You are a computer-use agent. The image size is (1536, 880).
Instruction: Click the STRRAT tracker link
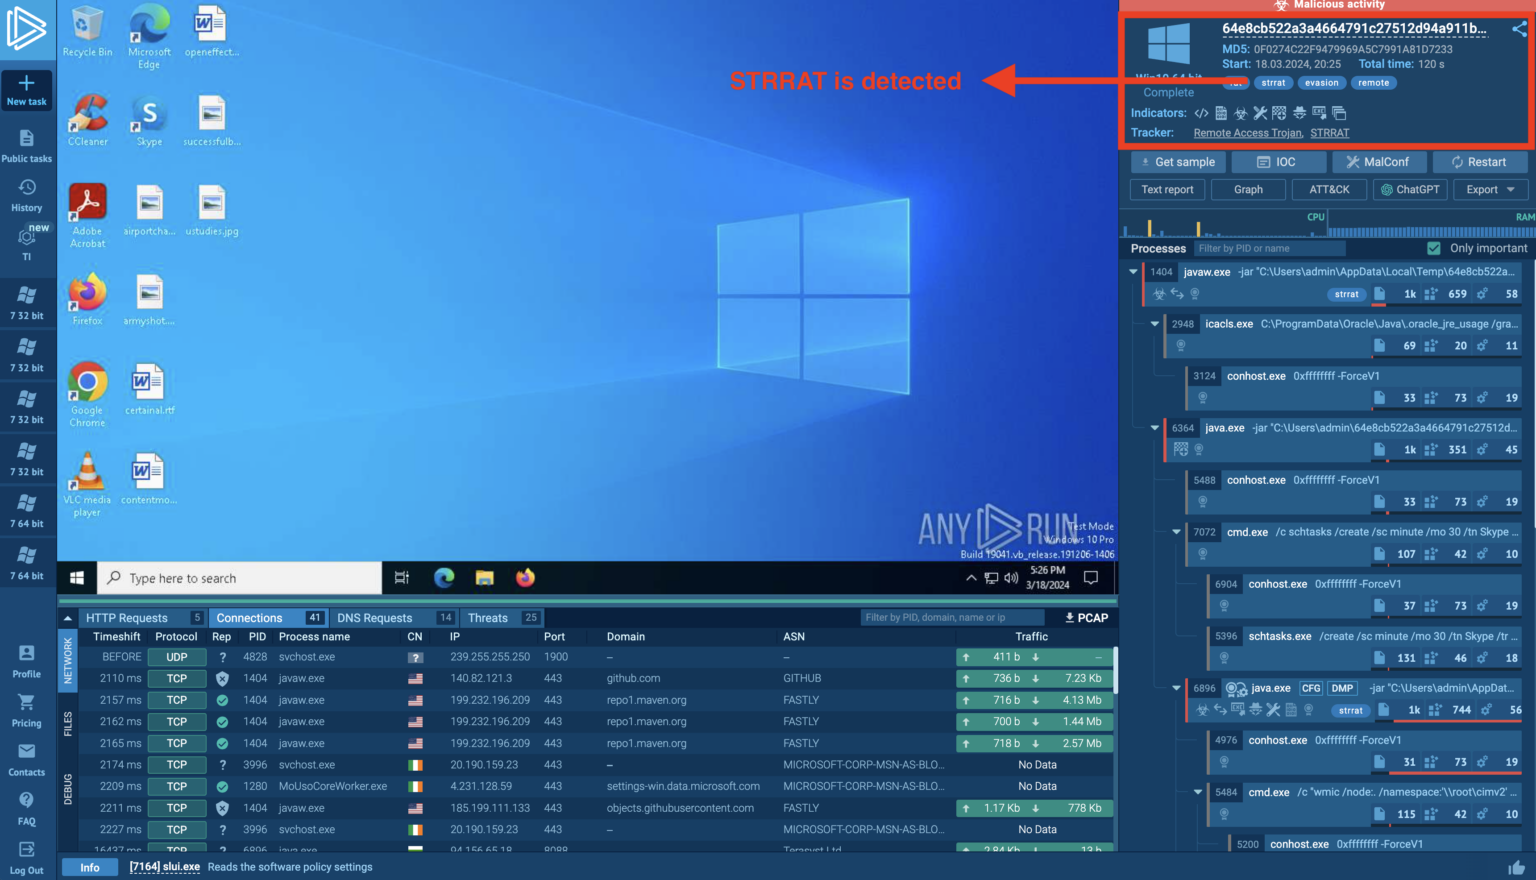pyautogui.click(x=1329, y=133)
